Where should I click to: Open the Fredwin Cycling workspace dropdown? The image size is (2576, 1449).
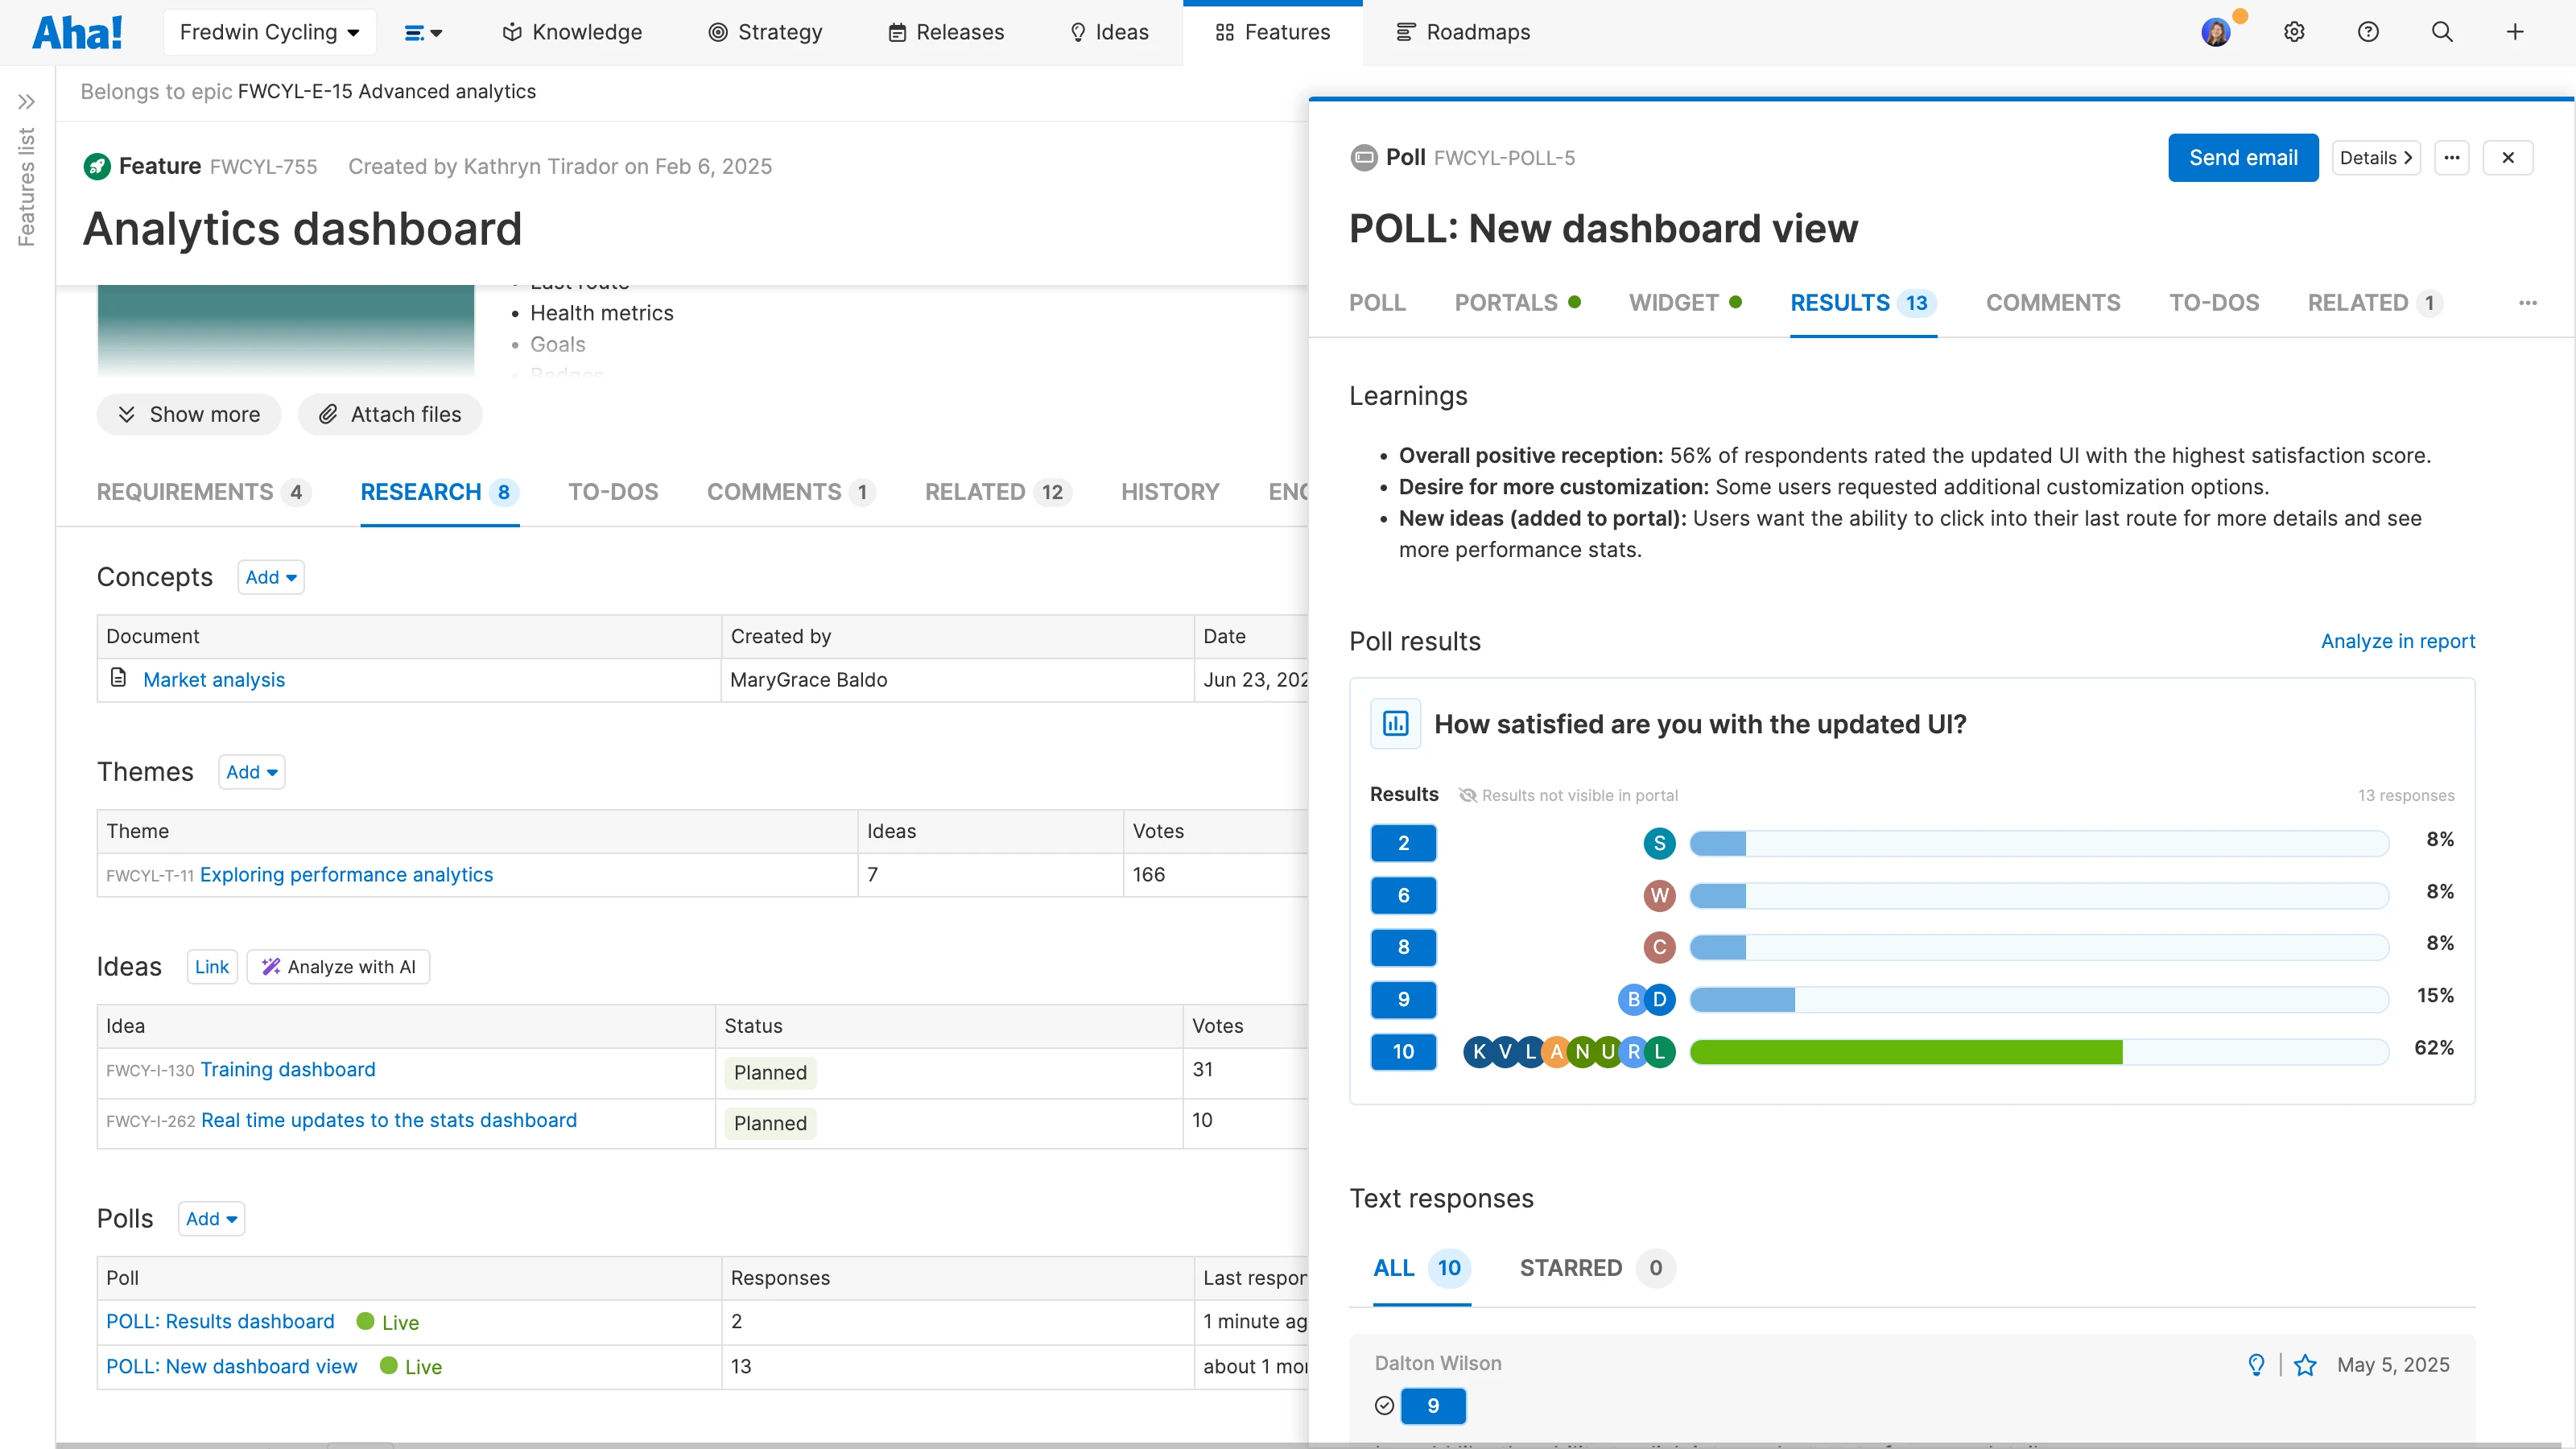(269, 31)
